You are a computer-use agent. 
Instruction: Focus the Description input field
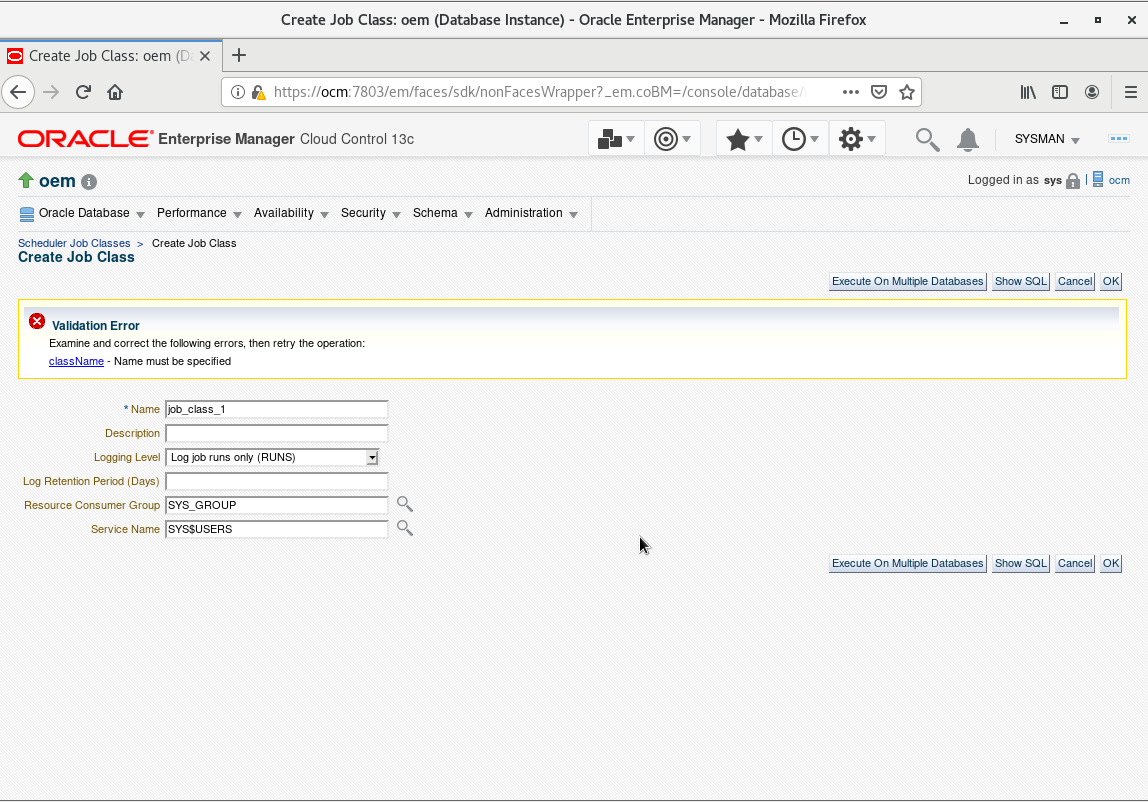[x=277, y=434]
